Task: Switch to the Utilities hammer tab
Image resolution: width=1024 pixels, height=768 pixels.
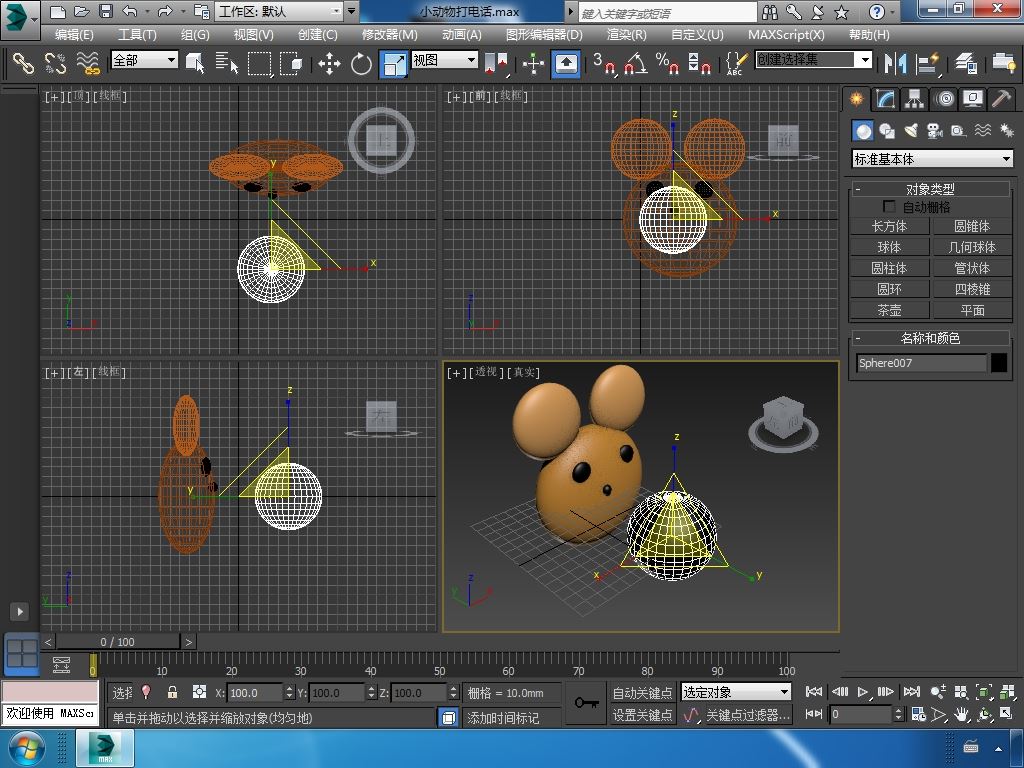Action: [1001, 99]
